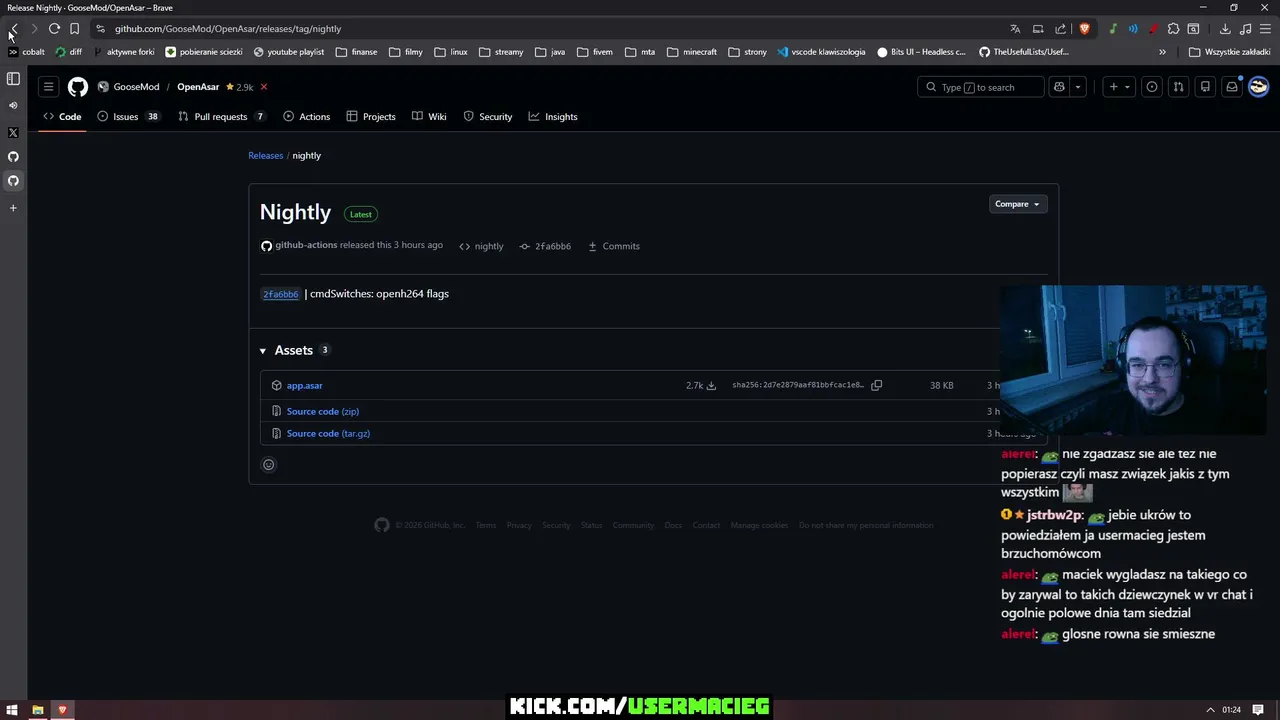Click the red X next to star count
The image size is (1280, 720).
(264, 87)
